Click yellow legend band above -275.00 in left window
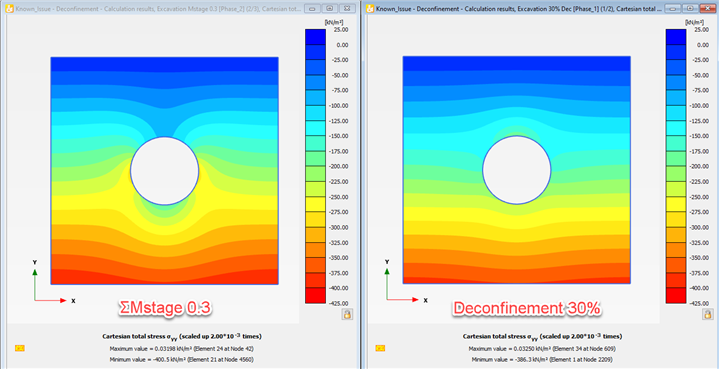Viewport: 719px width, 369px height. (315, 204)
